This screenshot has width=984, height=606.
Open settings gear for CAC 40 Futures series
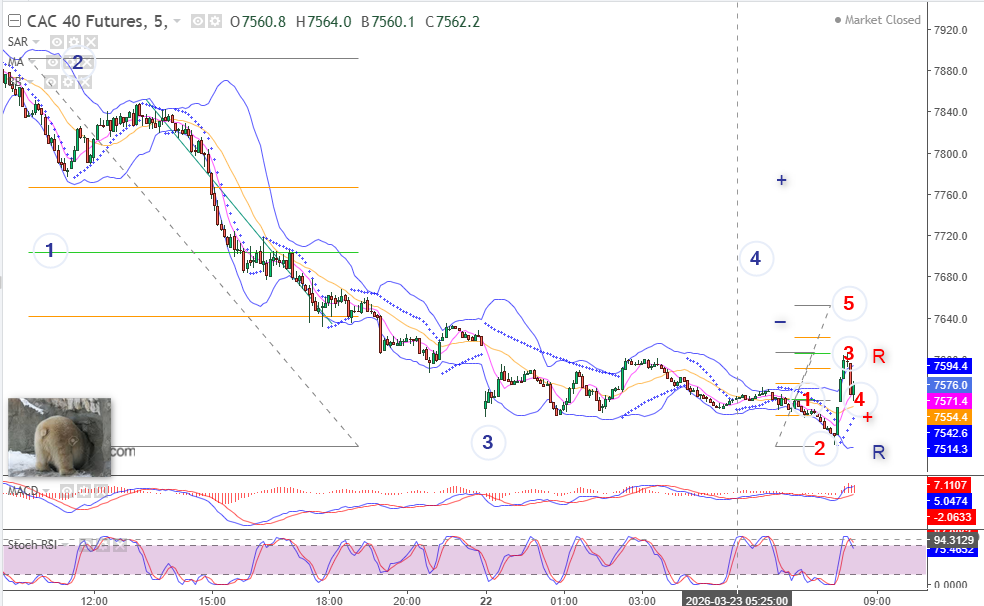[215, 21]
